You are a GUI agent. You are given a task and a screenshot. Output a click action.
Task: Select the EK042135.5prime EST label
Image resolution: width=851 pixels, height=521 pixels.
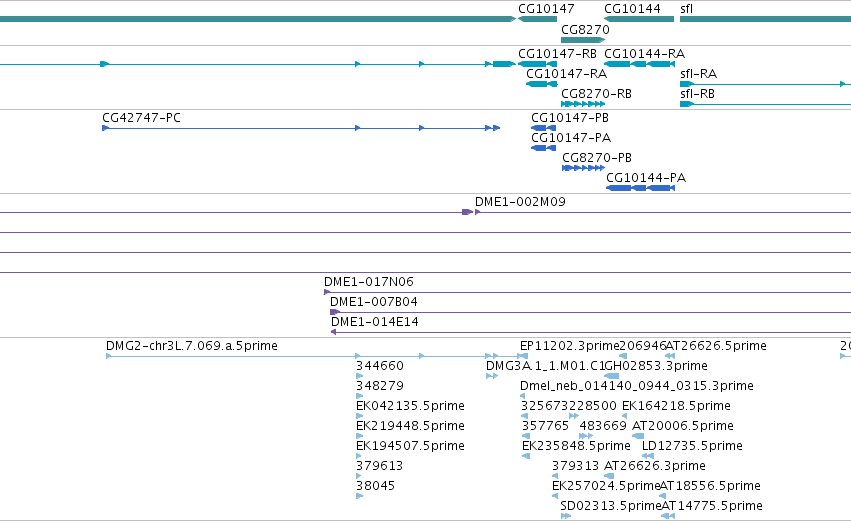(410, 406)
